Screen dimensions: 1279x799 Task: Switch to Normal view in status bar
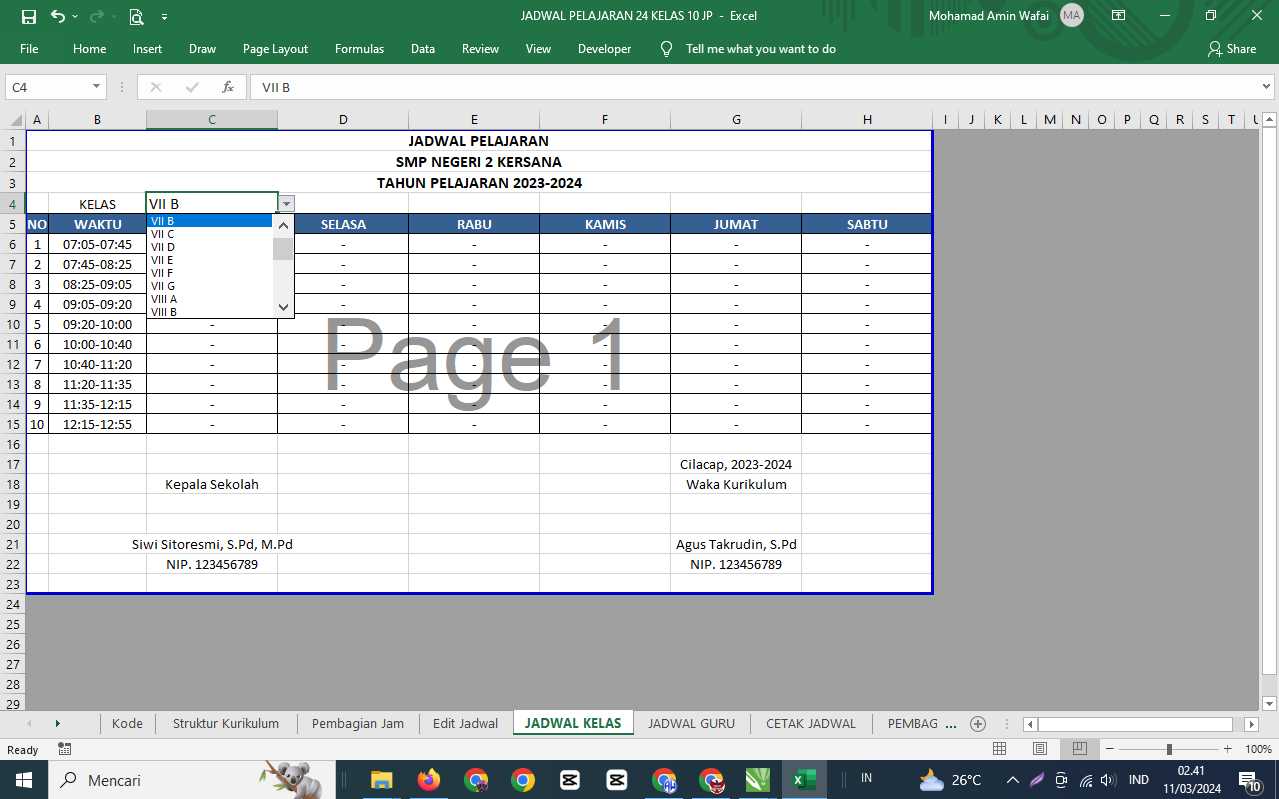tap(999, 749)
